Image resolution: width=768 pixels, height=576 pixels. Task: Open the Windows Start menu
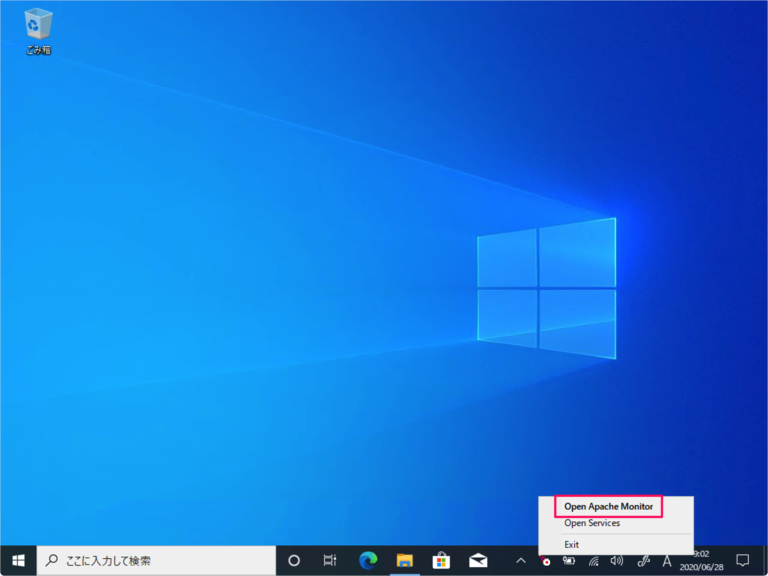point(18,560)
